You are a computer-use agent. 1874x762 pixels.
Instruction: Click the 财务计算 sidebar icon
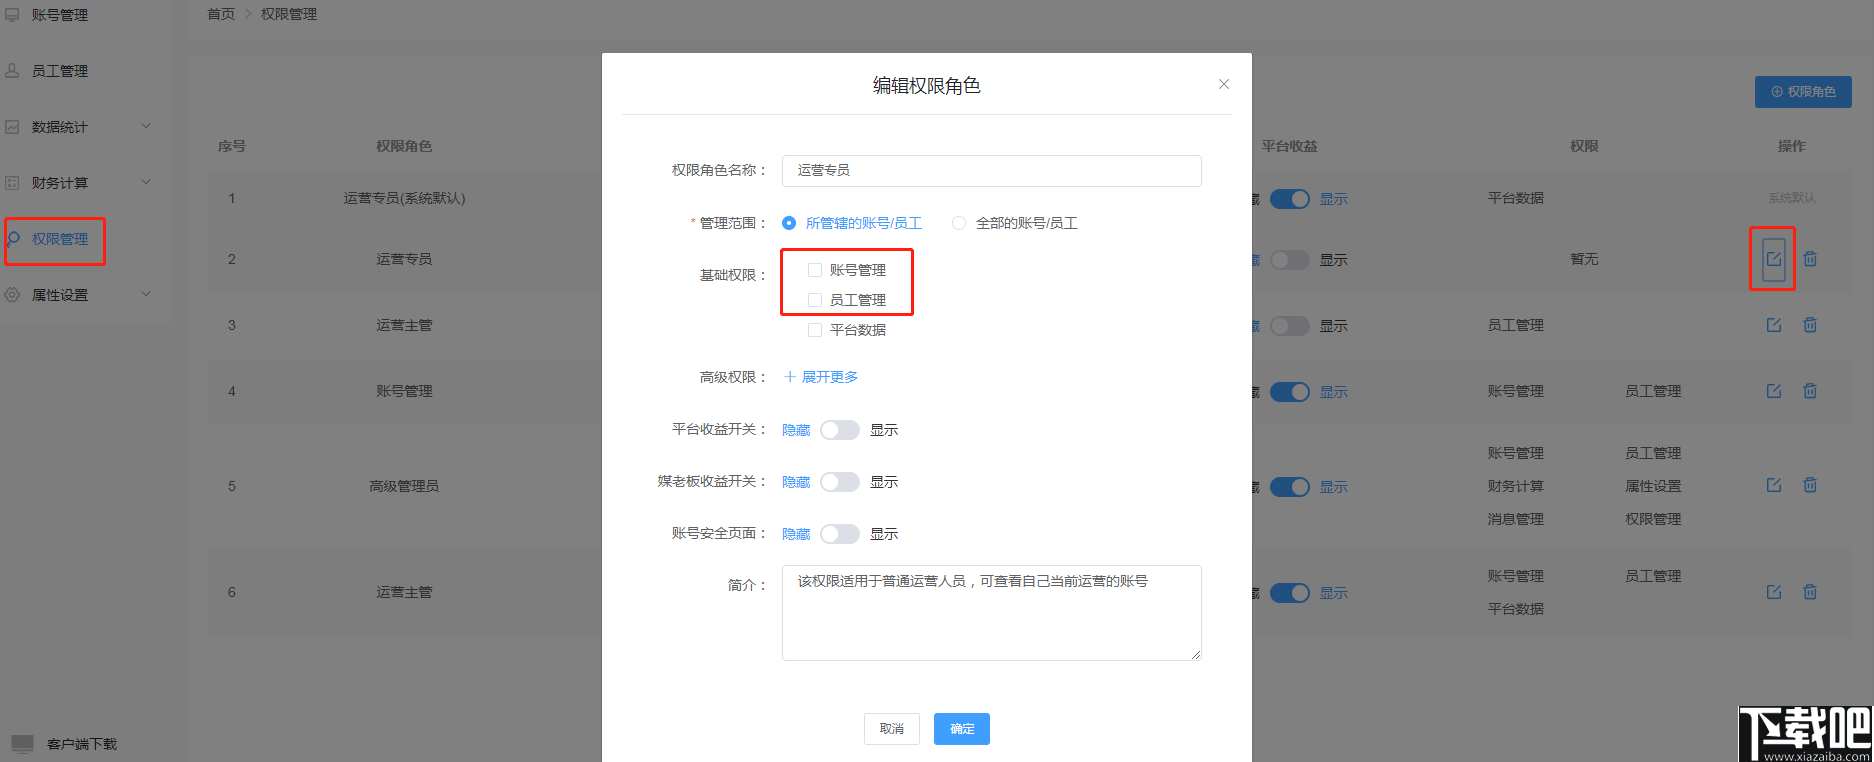click(12, 183)
